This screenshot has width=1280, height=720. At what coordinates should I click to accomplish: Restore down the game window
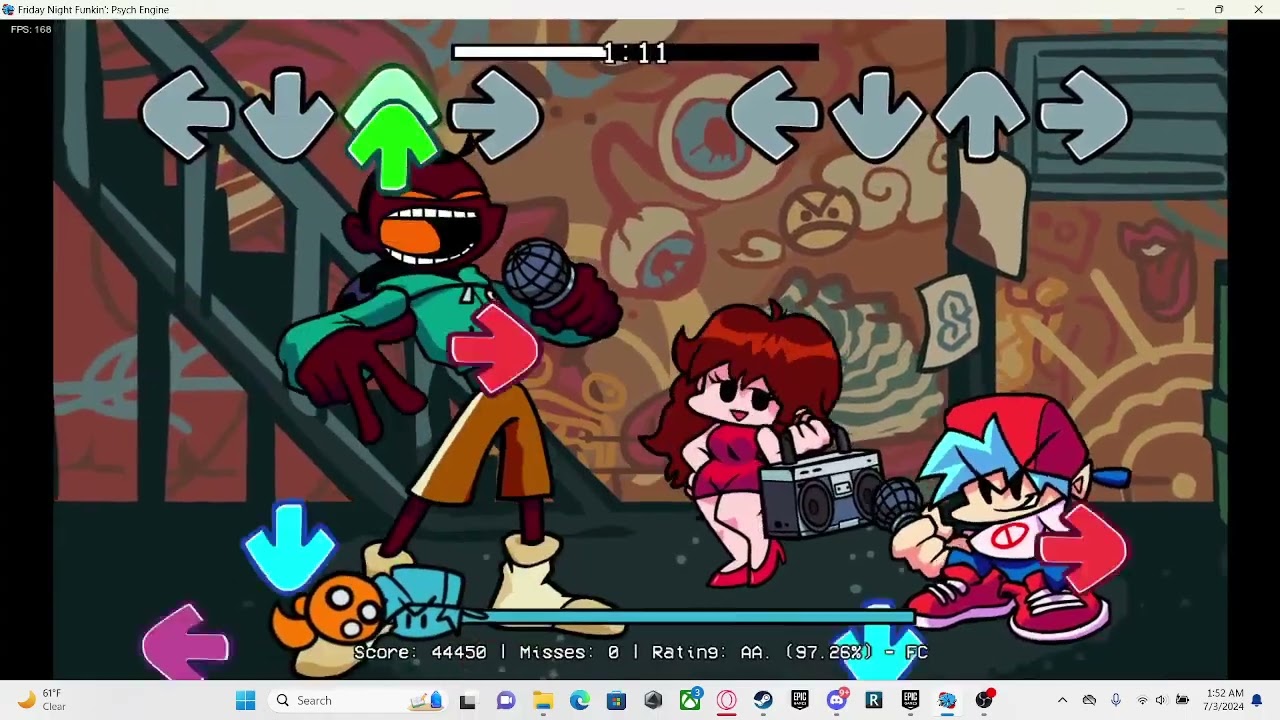tap(1218, 9)
